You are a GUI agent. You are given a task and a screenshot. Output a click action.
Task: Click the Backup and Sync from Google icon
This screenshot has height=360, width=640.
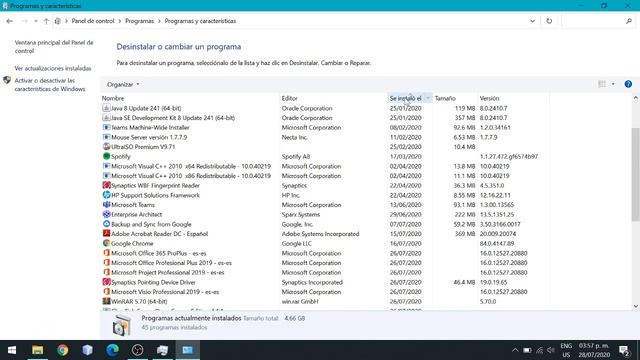(x=106, y=224)
